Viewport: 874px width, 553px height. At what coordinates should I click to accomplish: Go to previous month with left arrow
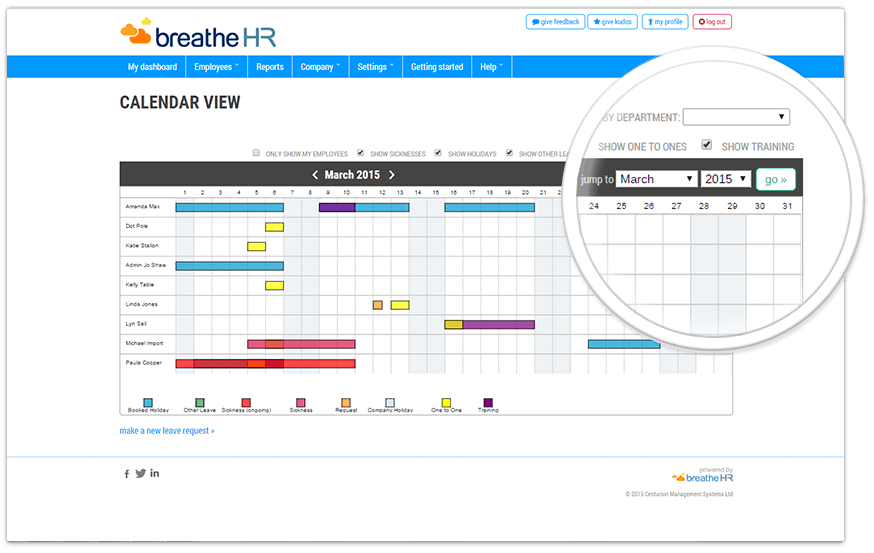coord(315,175)
